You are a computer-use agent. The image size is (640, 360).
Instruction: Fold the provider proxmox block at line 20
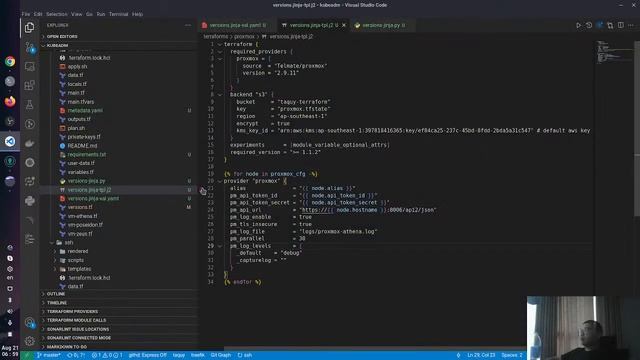(x=220, y=181)
